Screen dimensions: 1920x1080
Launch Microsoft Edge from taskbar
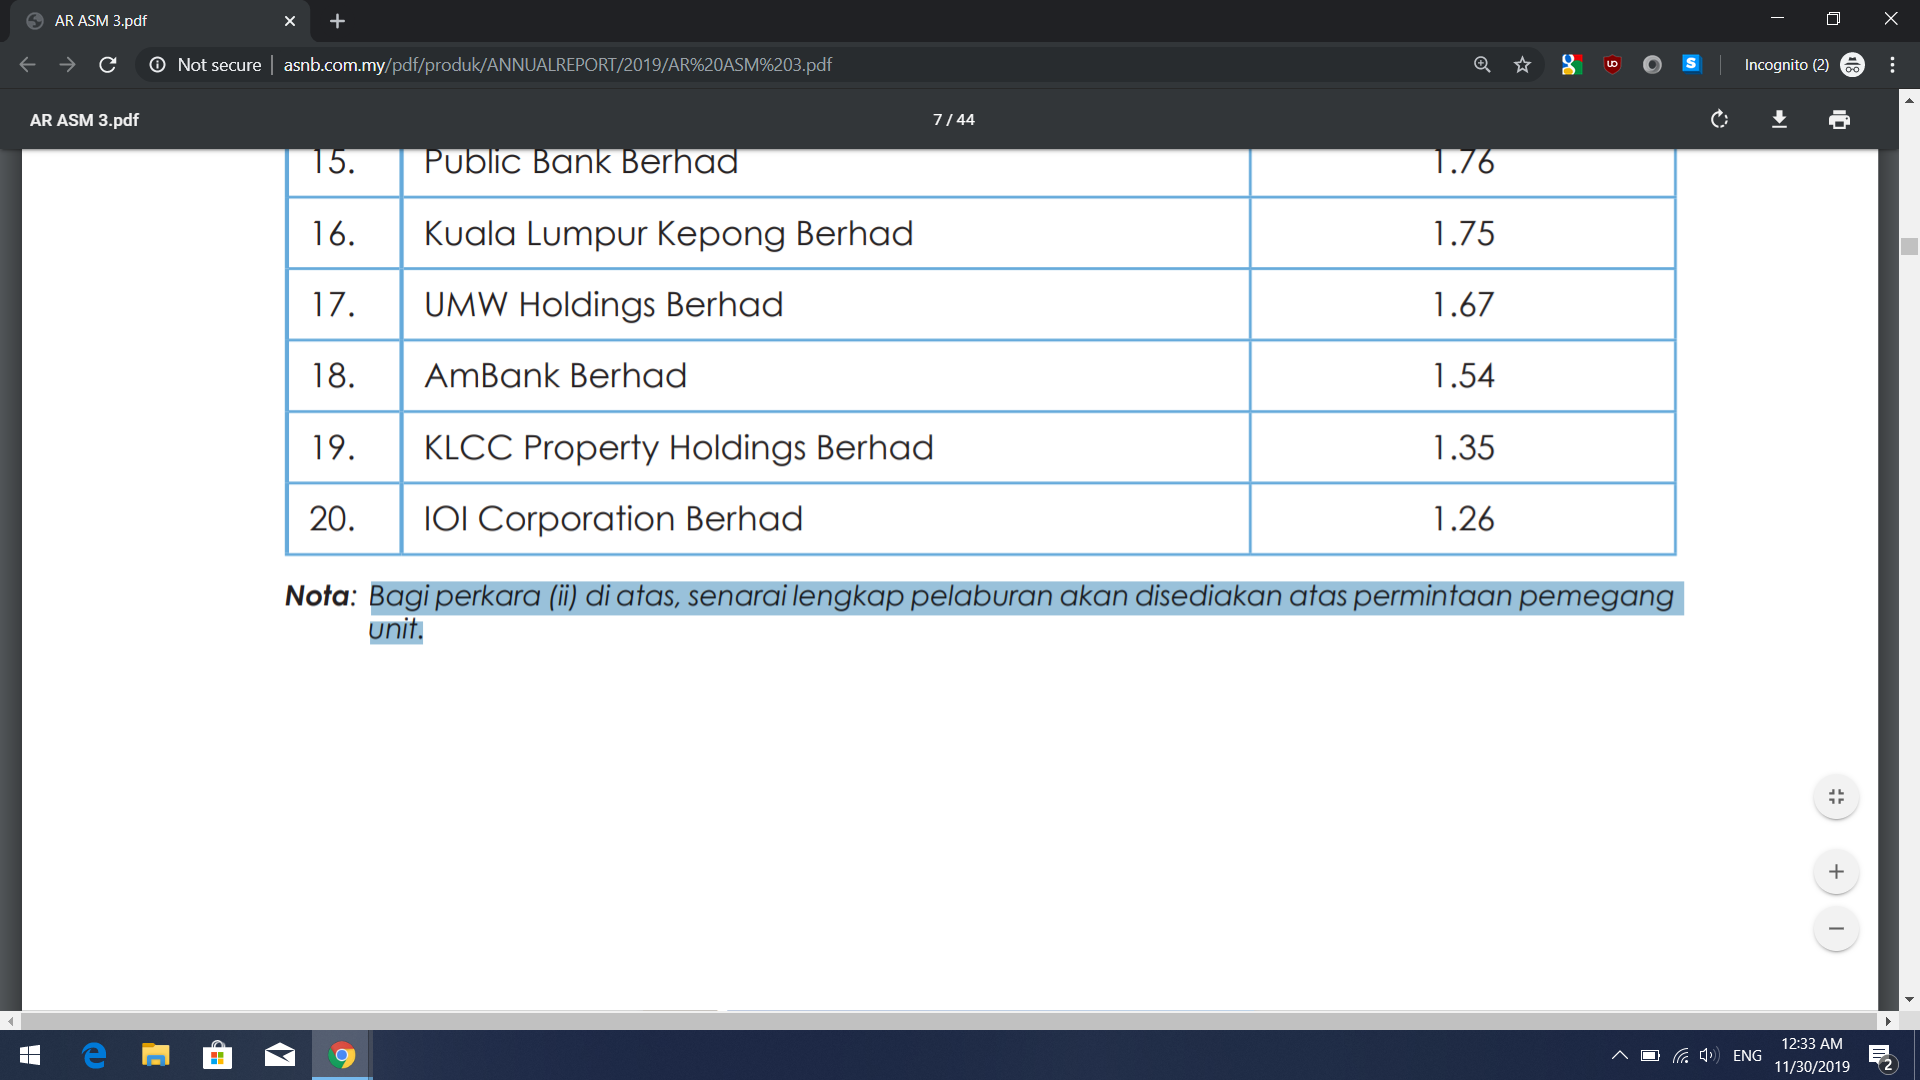point(94,1055)
